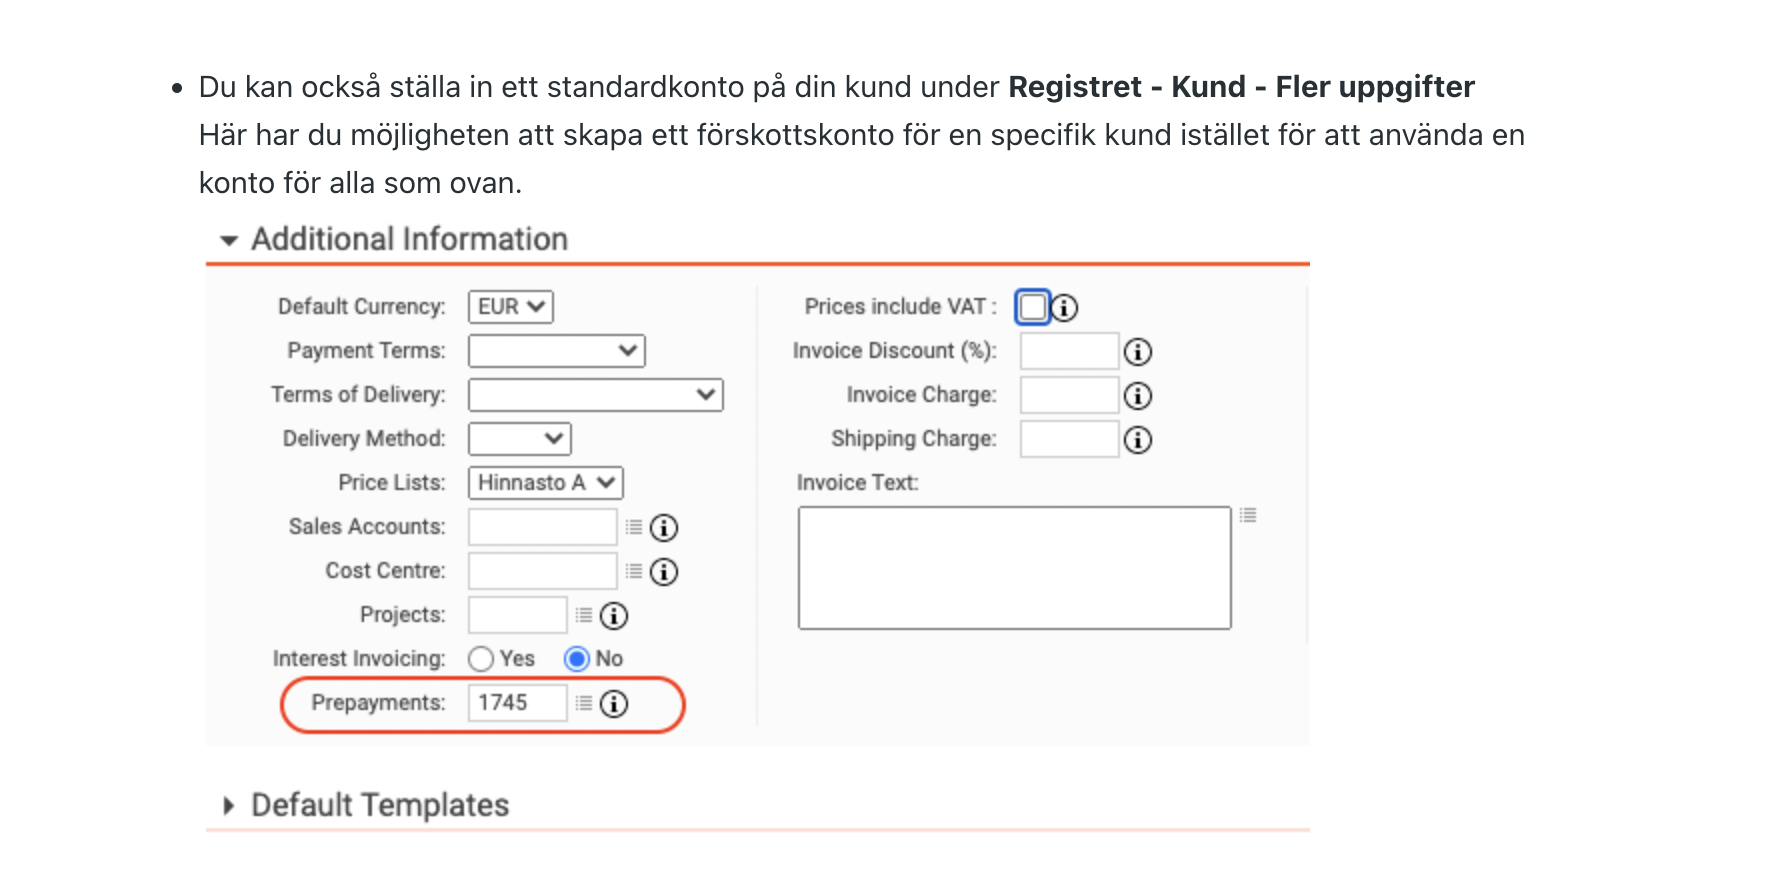Select No for Interest Invoicing
Viewport: 1772px width, 870px height.
[577, 659]
